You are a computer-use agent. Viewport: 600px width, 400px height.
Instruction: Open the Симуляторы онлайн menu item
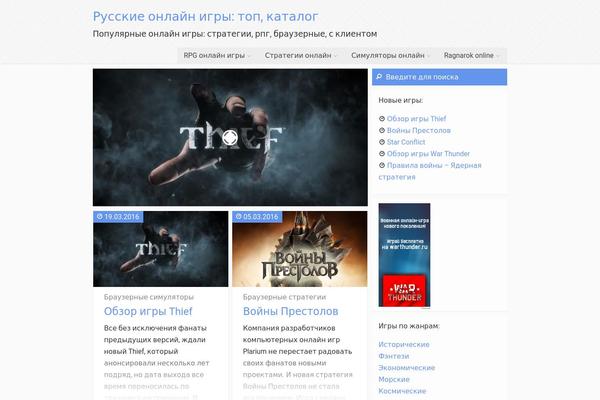(388, 56)
